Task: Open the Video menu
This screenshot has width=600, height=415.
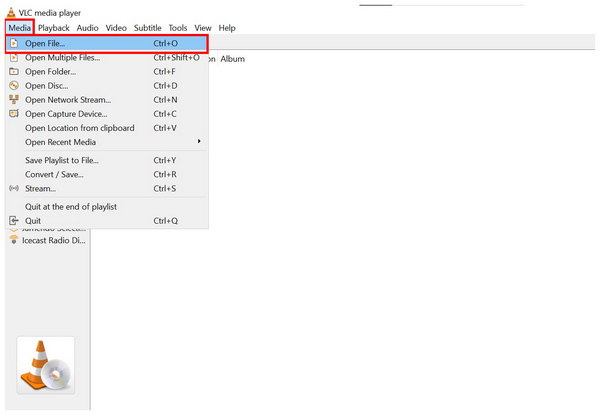Action: tap(116, 28)
